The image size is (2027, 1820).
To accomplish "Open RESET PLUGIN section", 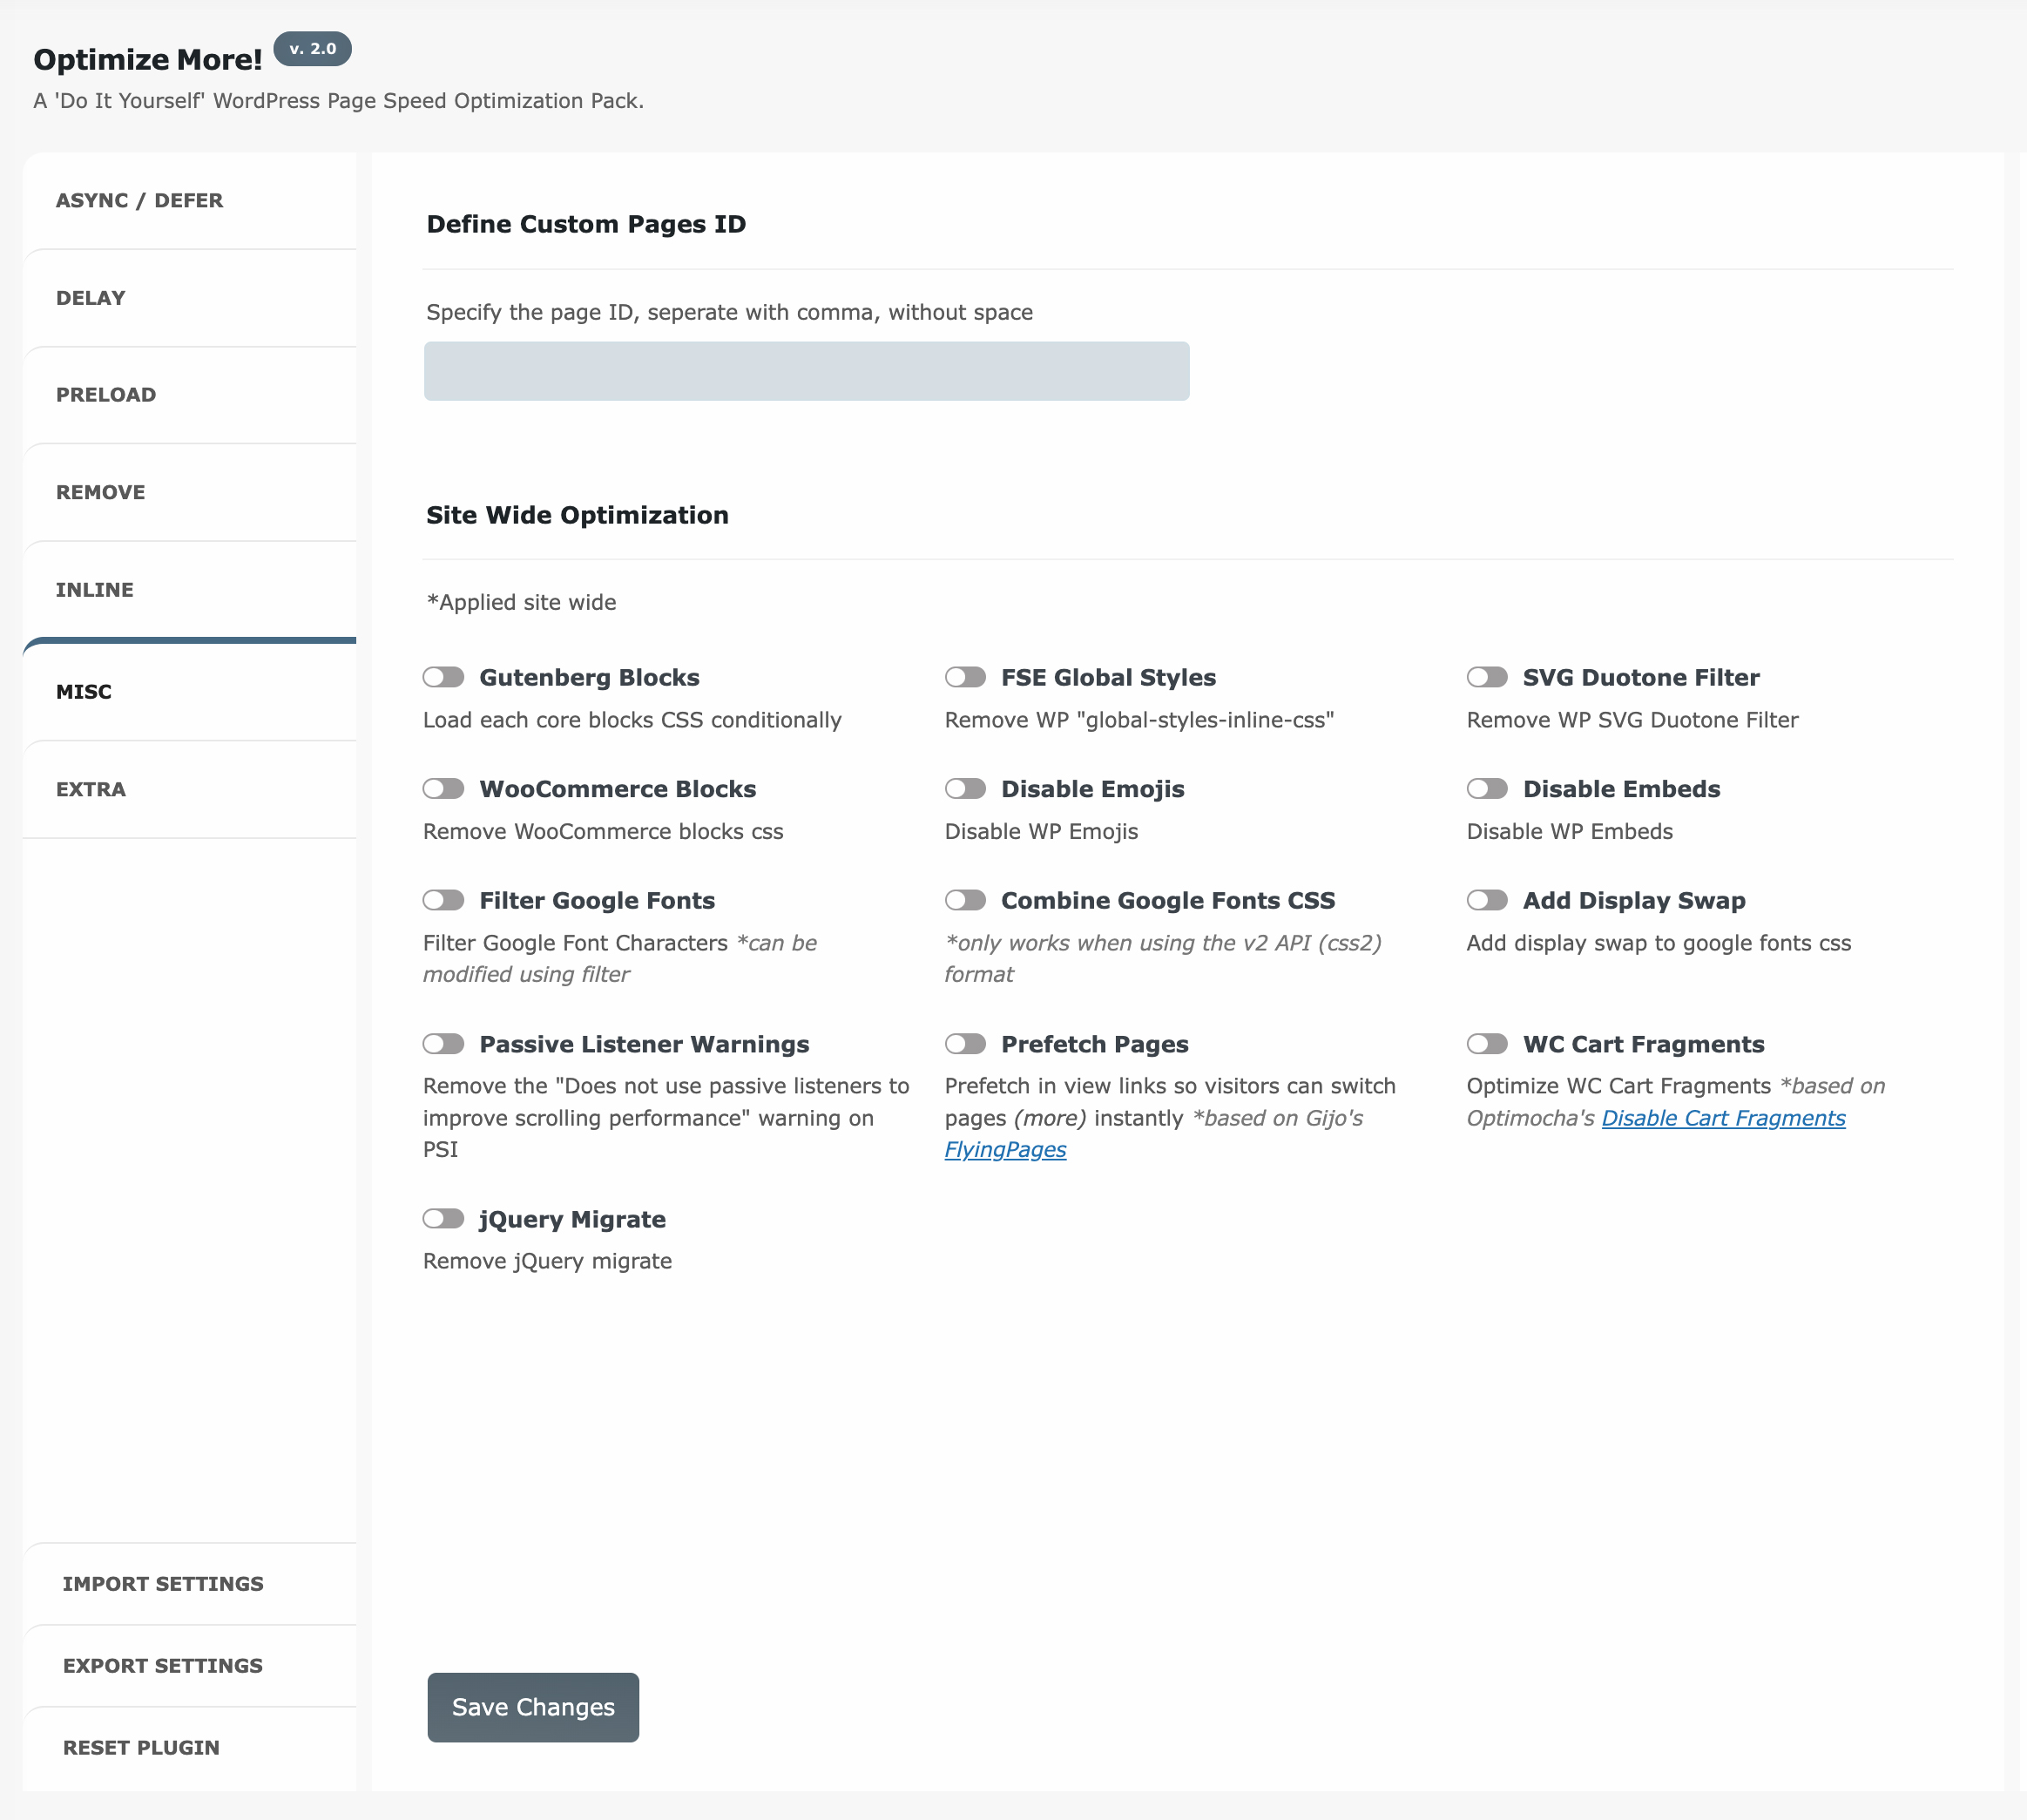I will click(189, 1748).
